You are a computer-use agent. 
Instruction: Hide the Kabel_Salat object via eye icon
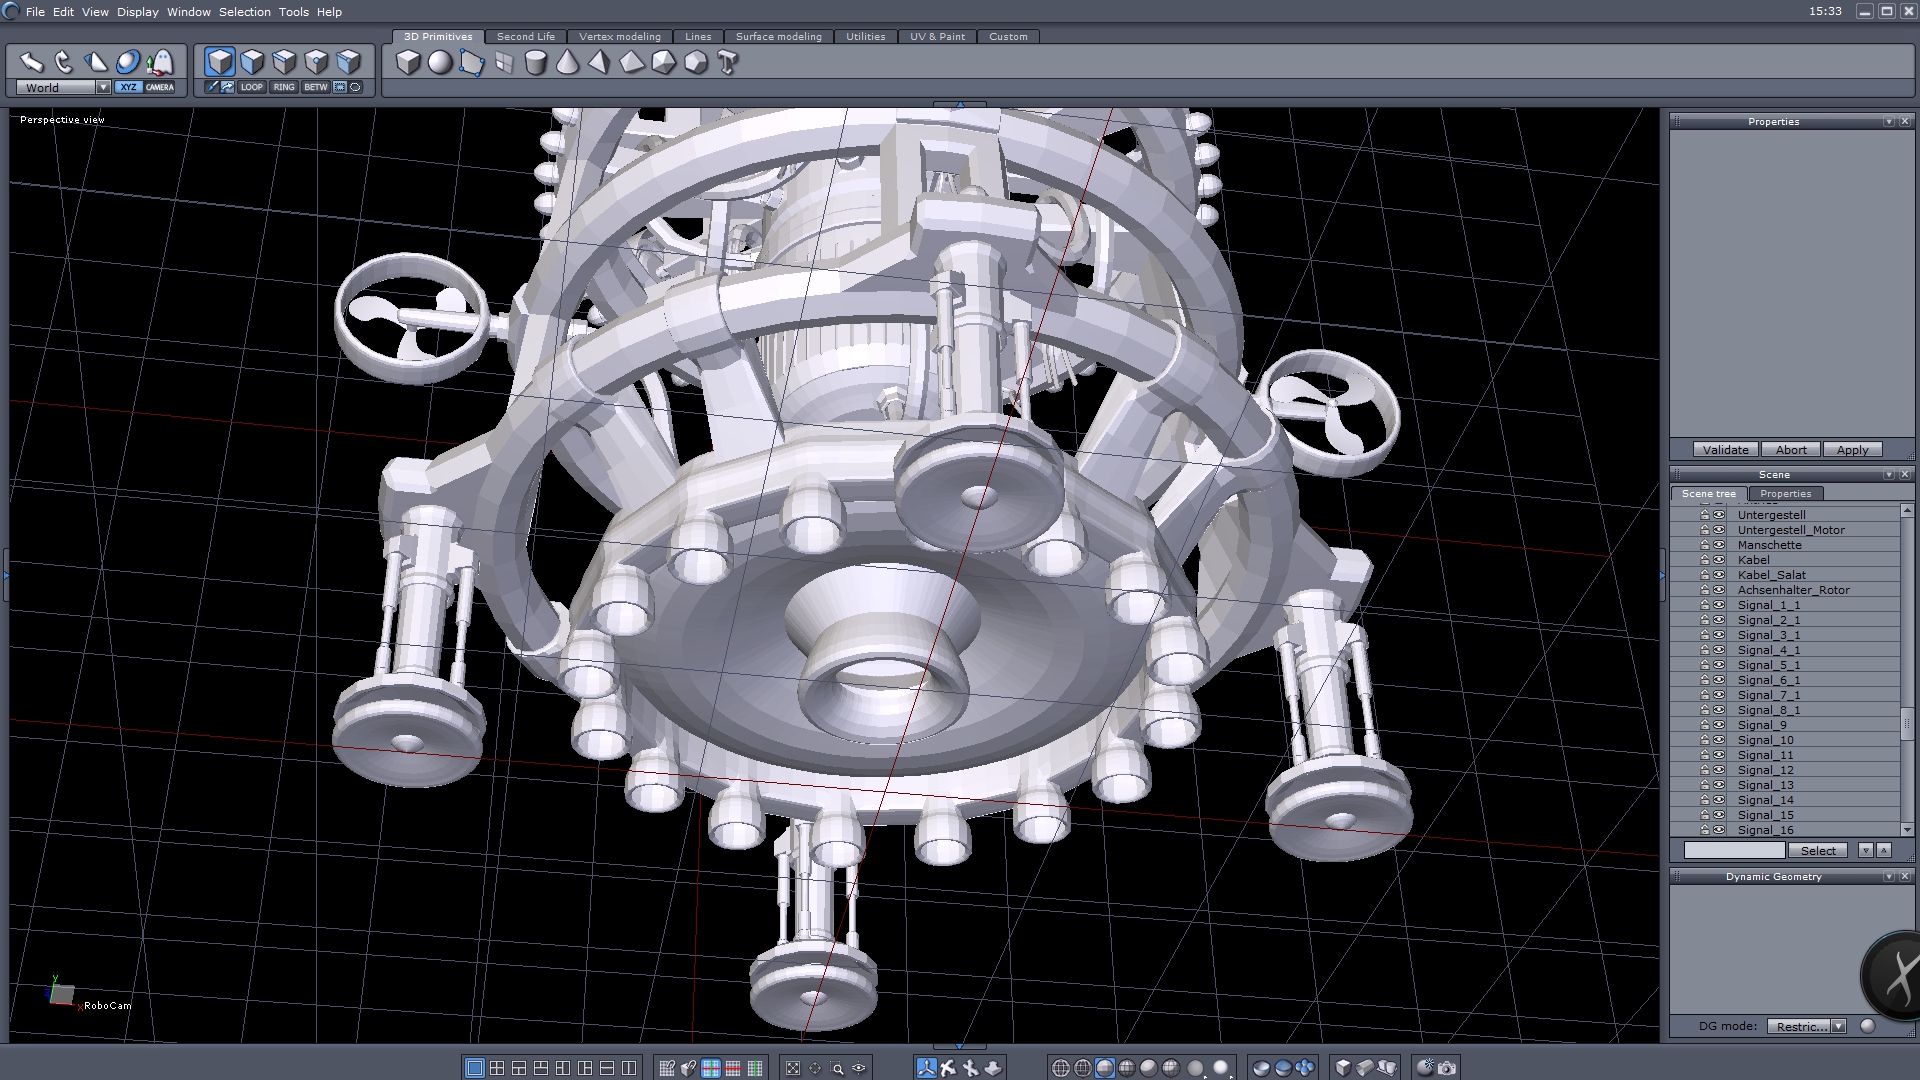[x=1719, y=575]
